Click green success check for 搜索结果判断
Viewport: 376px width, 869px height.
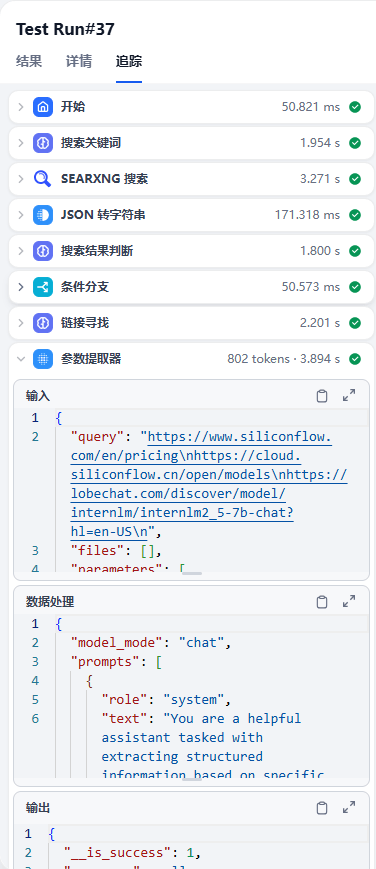355,251
